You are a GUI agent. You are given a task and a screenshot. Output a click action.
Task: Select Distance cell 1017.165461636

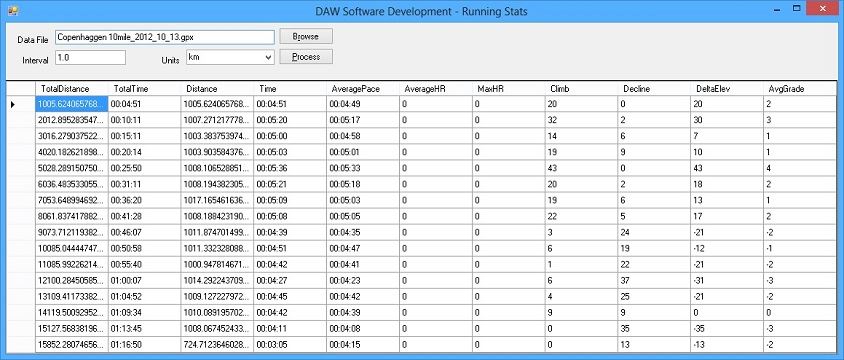point(217,200)
